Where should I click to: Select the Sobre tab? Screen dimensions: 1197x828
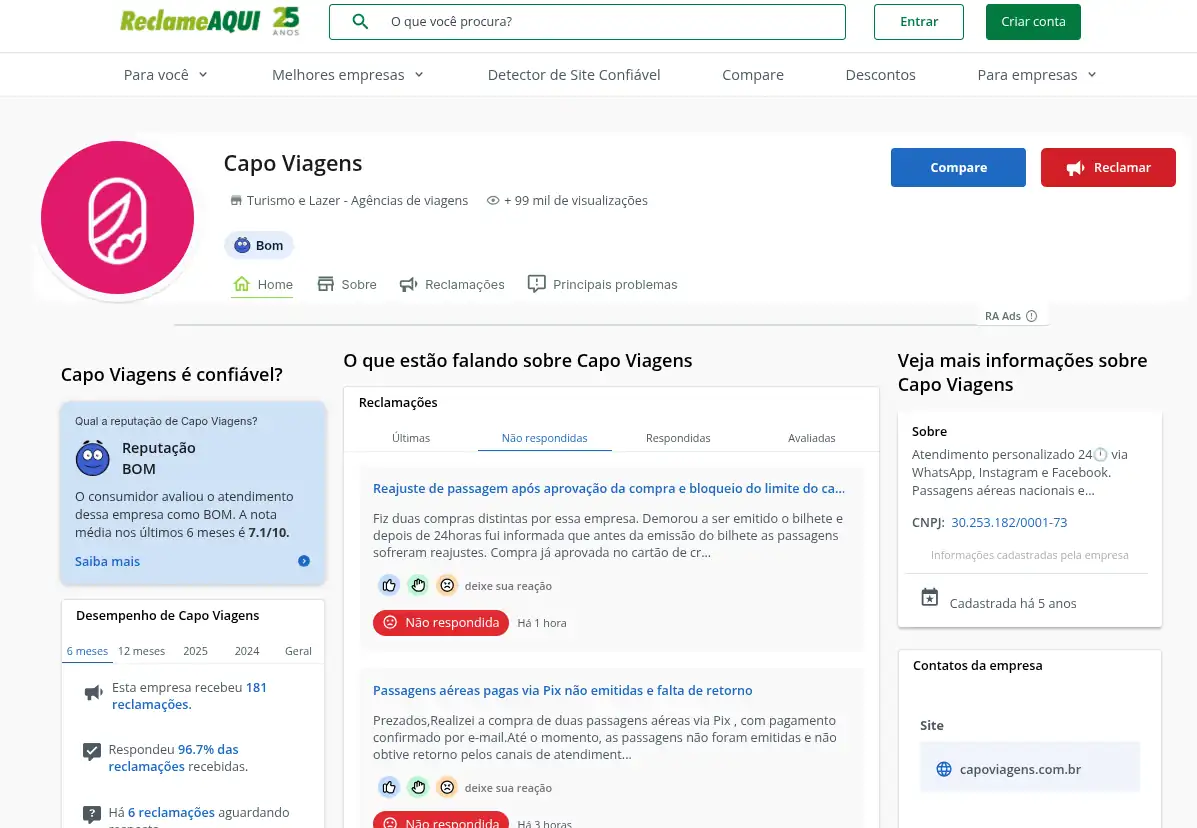click(x=347, y=284)
